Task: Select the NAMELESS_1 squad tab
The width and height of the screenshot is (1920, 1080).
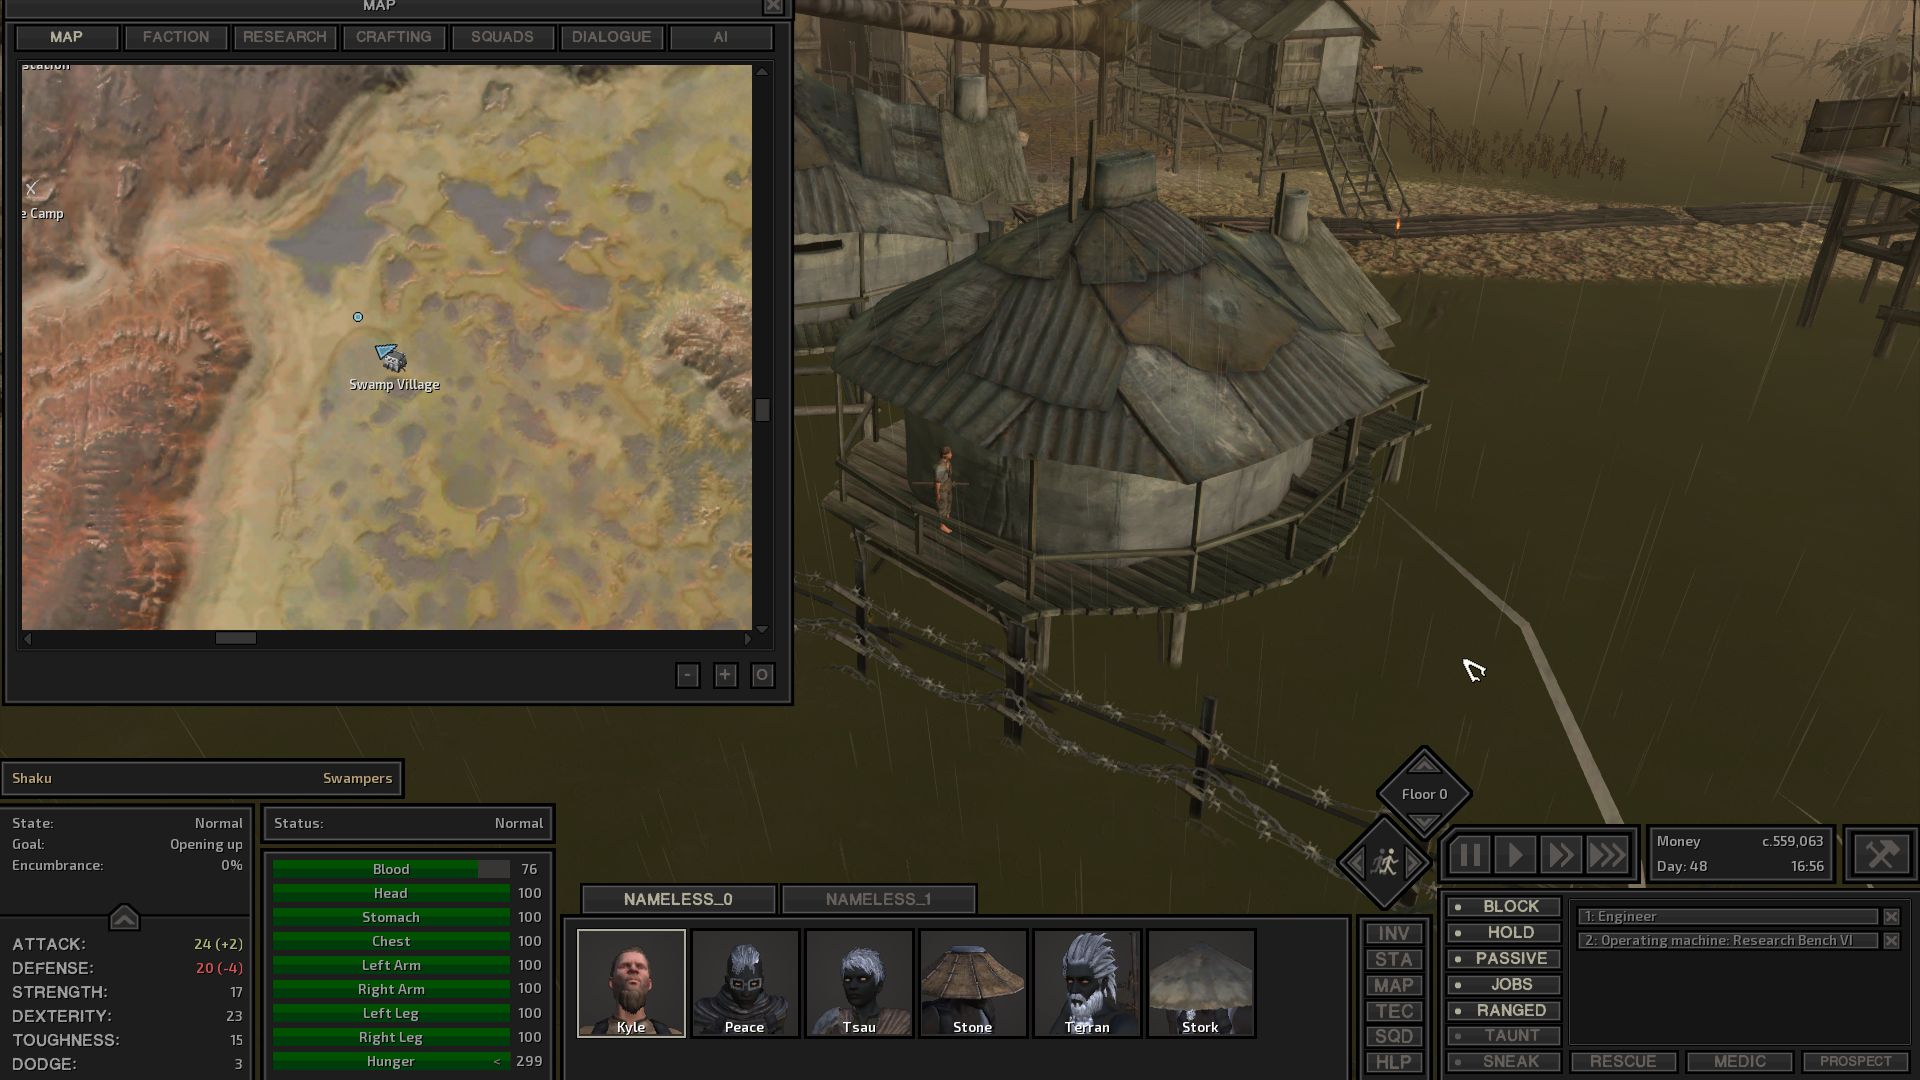Action: pos(878,899)
